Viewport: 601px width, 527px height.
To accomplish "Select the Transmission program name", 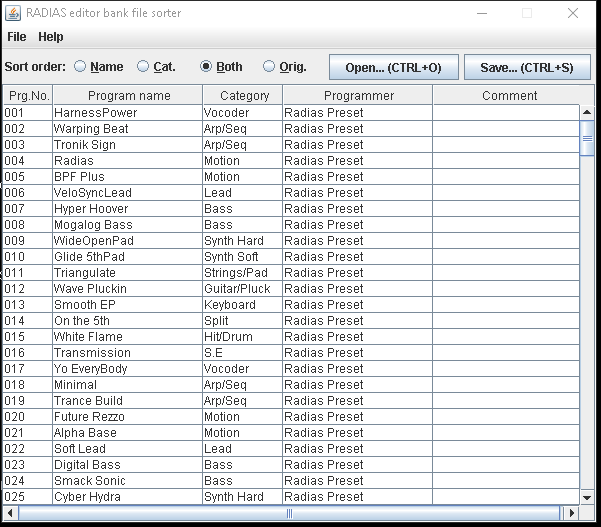I will point(127,353).
